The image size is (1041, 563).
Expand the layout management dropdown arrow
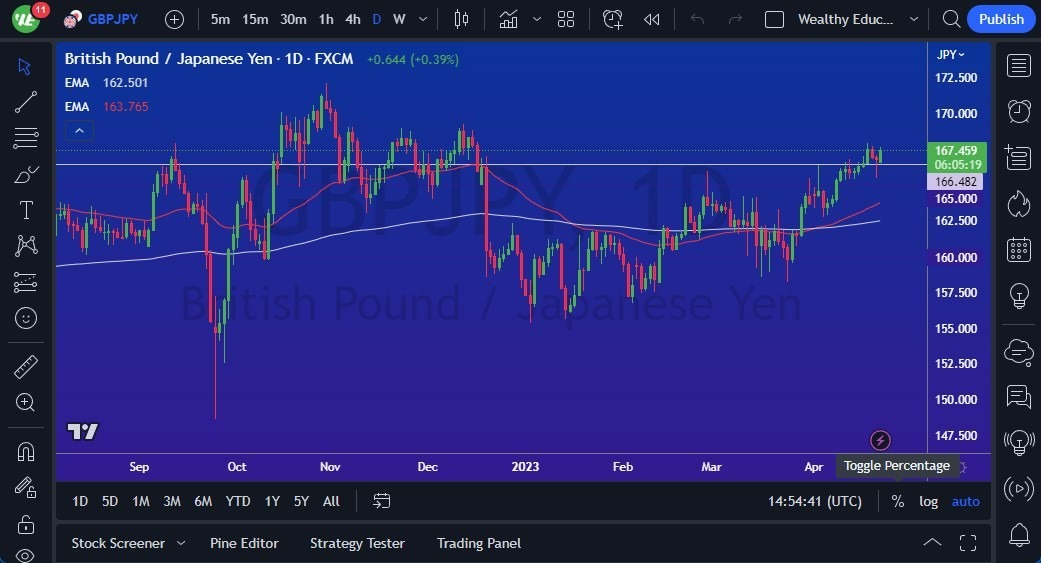tap(914, 19)
